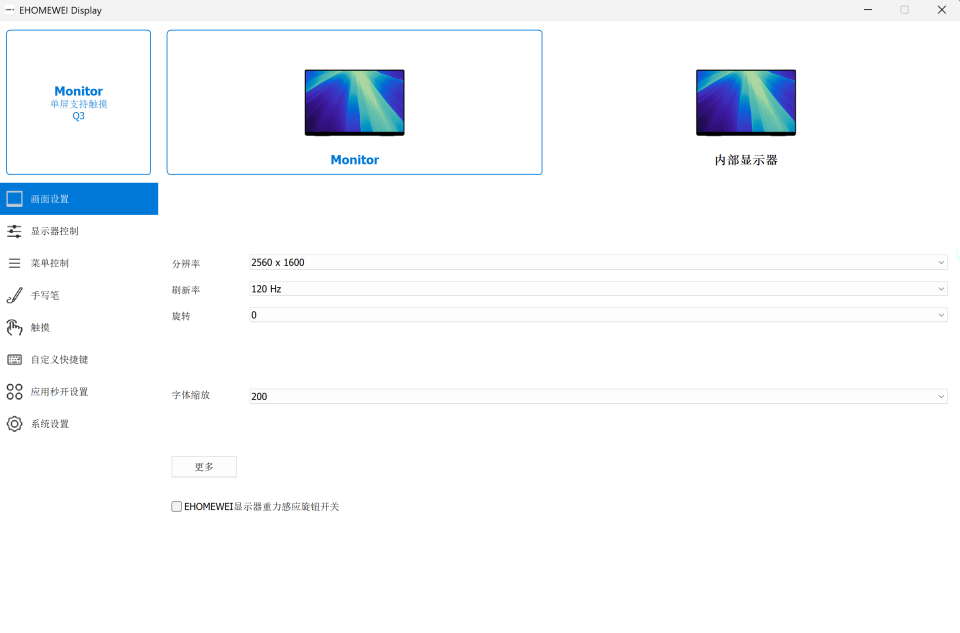Open the 菜单控制 menu item
Screen dimensions: 960x633
[79, 263]
